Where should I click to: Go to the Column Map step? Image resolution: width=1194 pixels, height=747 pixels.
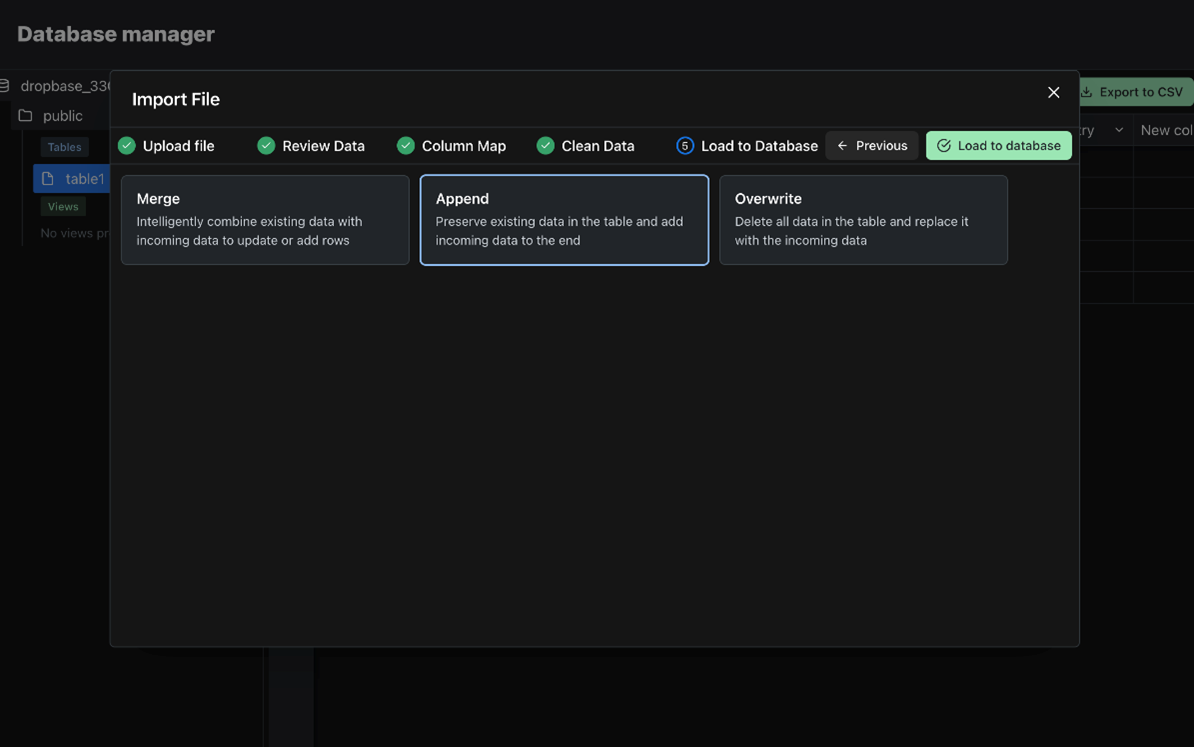463,146
